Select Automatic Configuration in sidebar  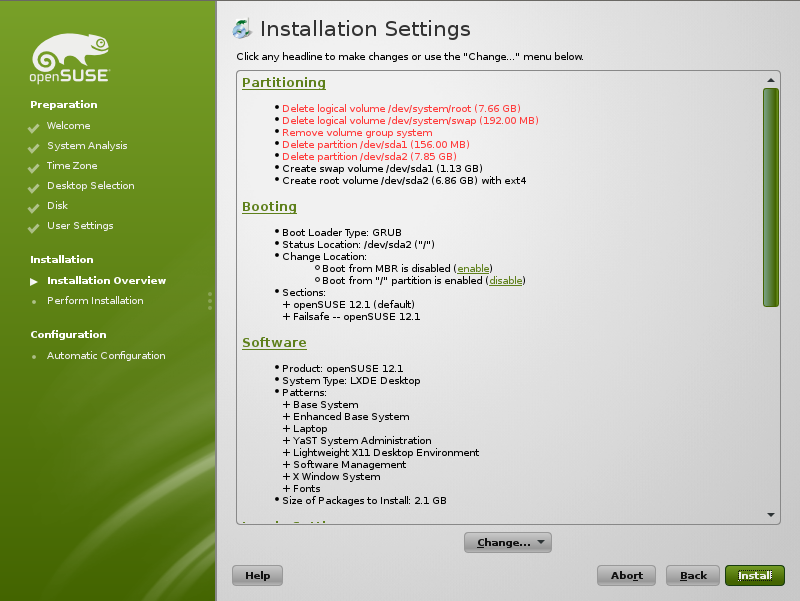tap(106, 356)
